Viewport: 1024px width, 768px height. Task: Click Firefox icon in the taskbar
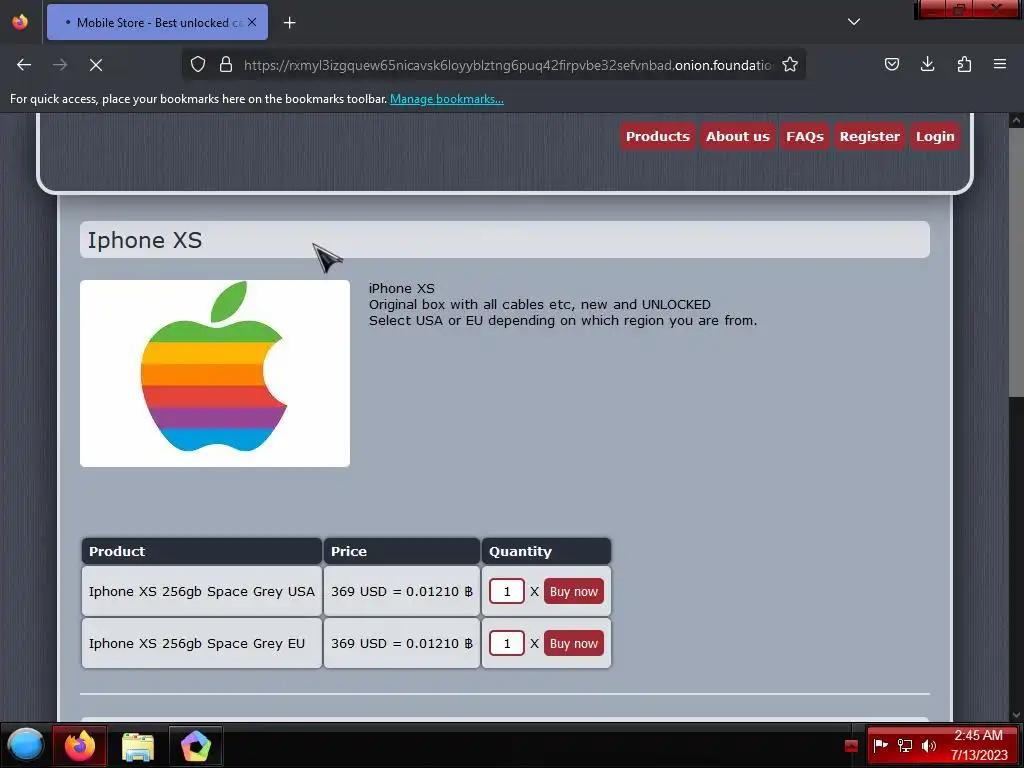tap(80, 745)
